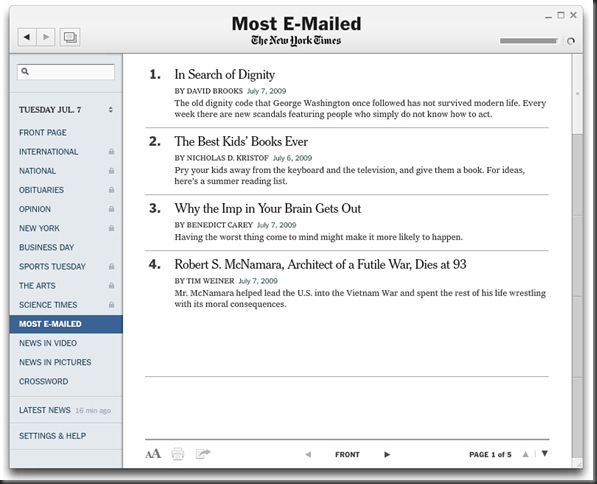Click the July 6, 2009 date on Kristof article
This screenshot has height=484, width=597.
[292, 158]
